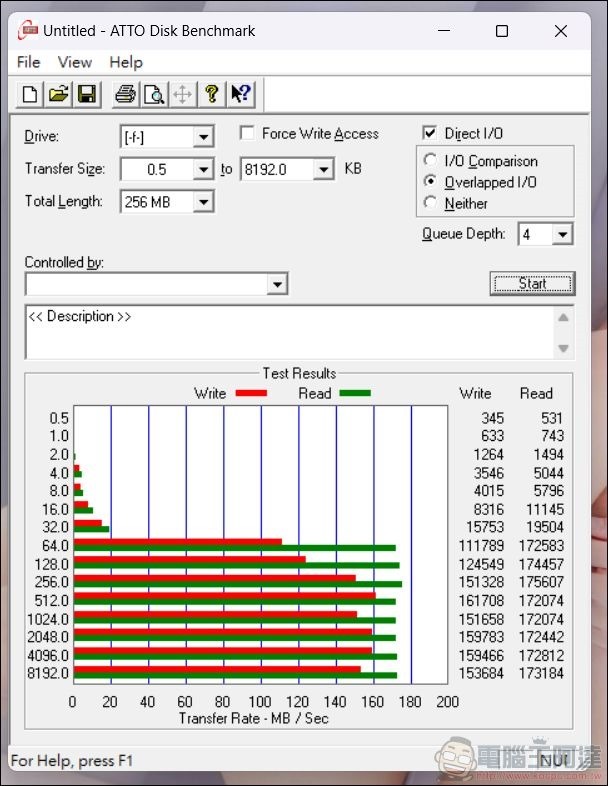Click the New document toolbar icon
The image size is (608, 786).
click(x=30, y=94)
